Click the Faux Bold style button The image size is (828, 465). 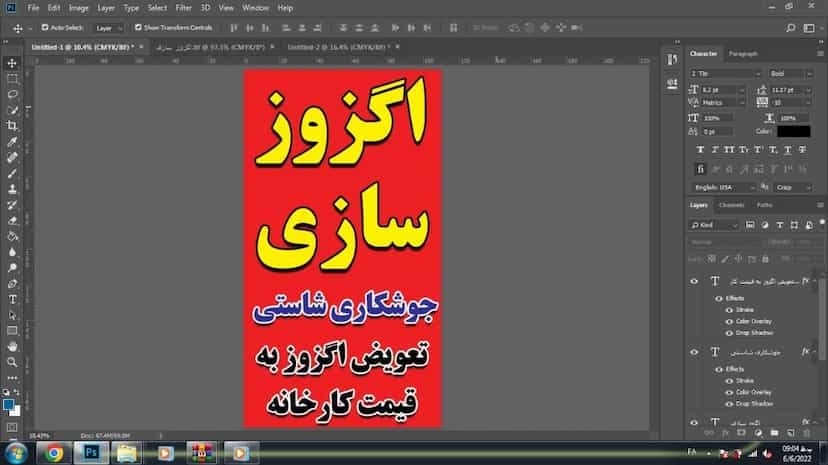tap(700, 150)
